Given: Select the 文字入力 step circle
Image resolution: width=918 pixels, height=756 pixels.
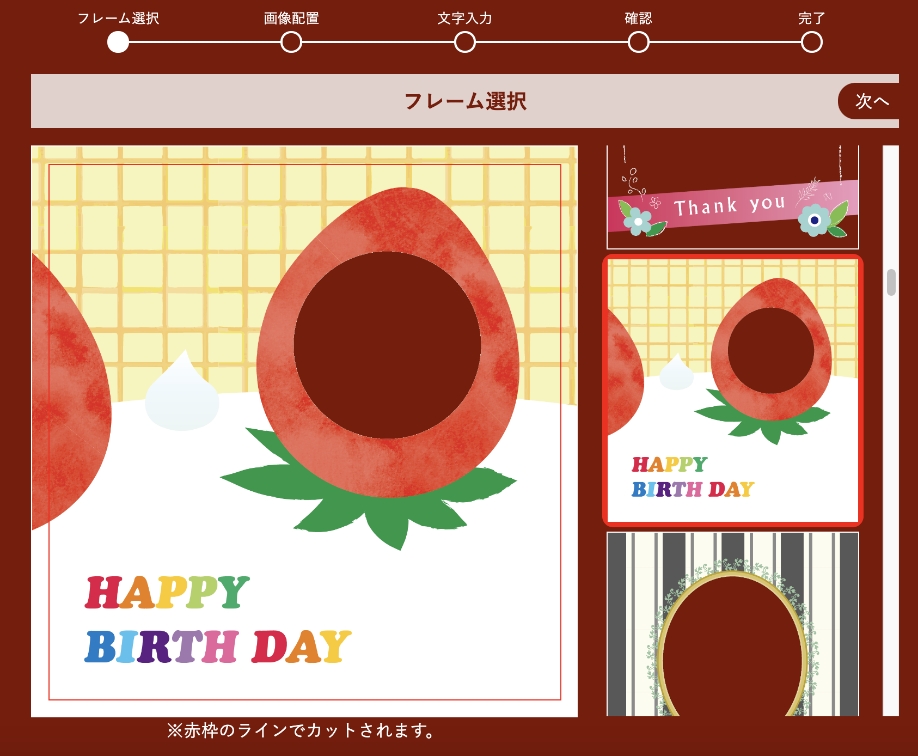Looking at the screenshot, I should click(465, 42).
